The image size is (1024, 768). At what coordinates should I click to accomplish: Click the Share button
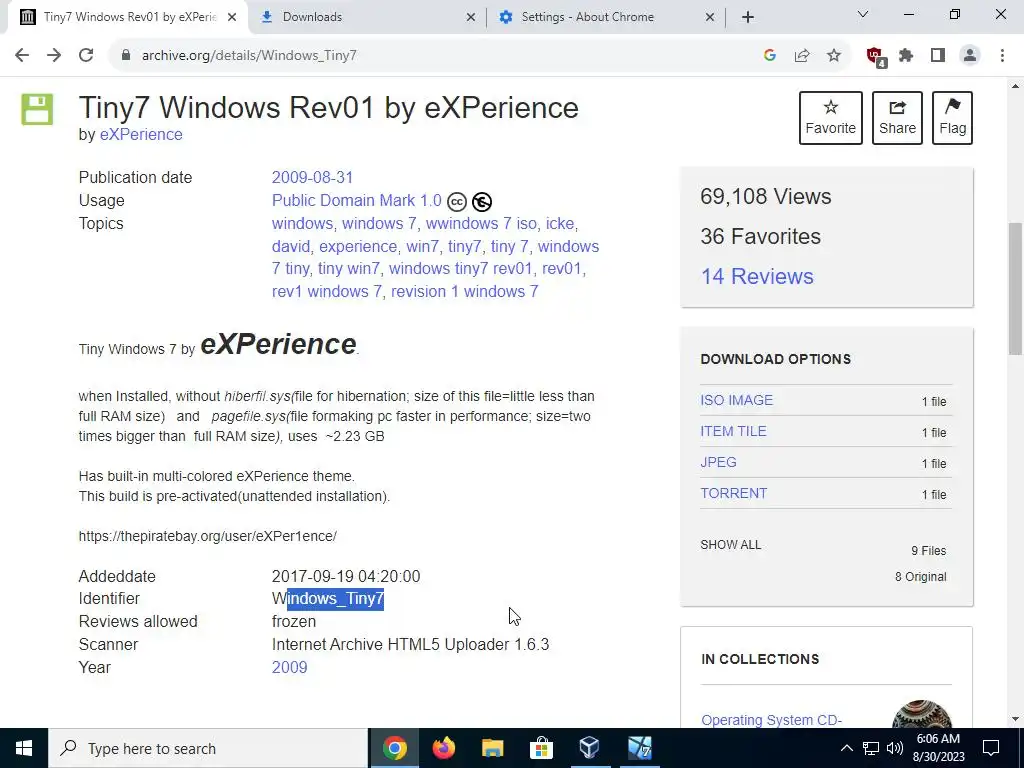coord(897,118)
